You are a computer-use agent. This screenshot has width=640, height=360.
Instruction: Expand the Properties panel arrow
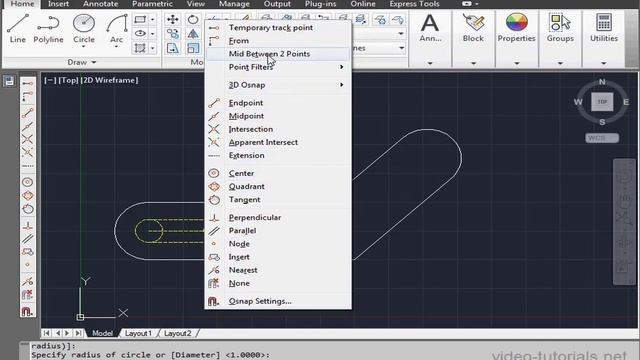[x=516, y=63]
